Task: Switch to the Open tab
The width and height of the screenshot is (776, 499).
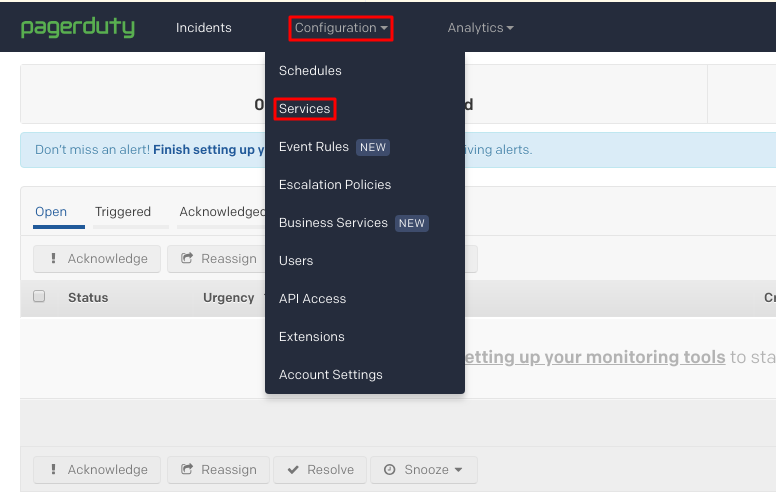Action: [51, 212]
